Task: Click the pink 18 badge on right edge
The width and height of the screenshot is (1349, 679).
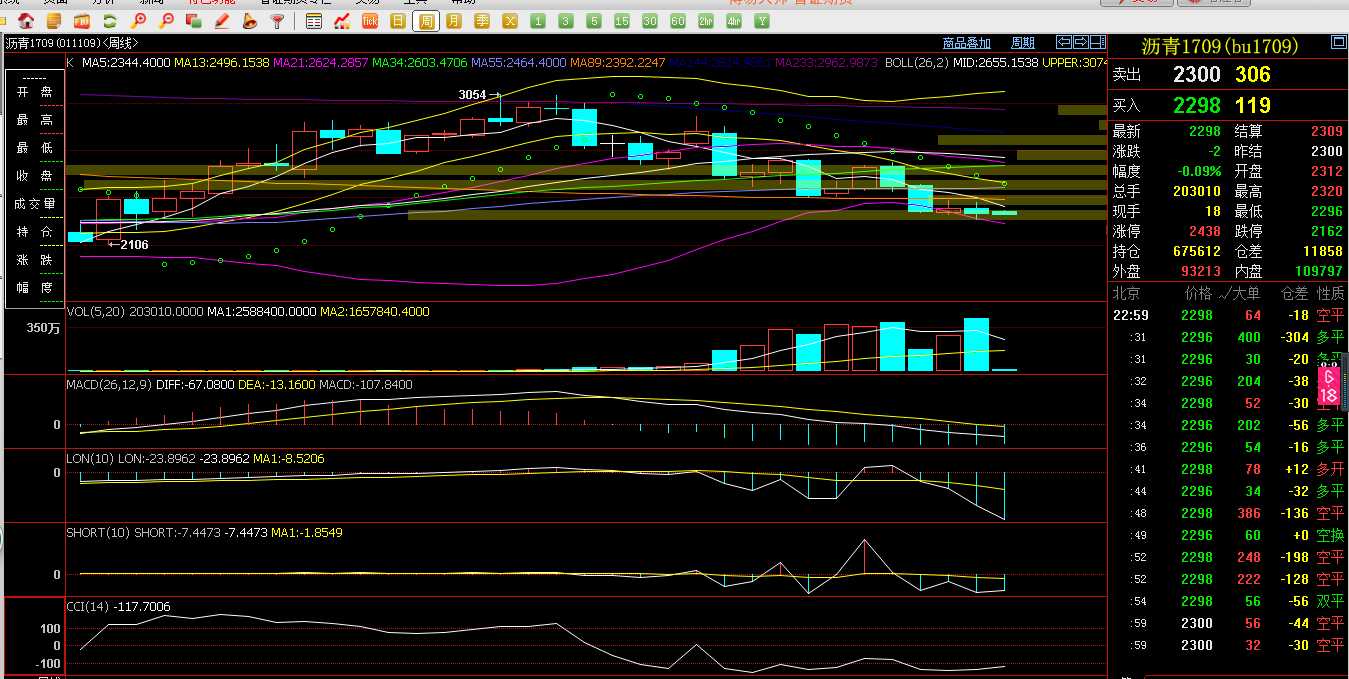Action: tap(1327, 388)
